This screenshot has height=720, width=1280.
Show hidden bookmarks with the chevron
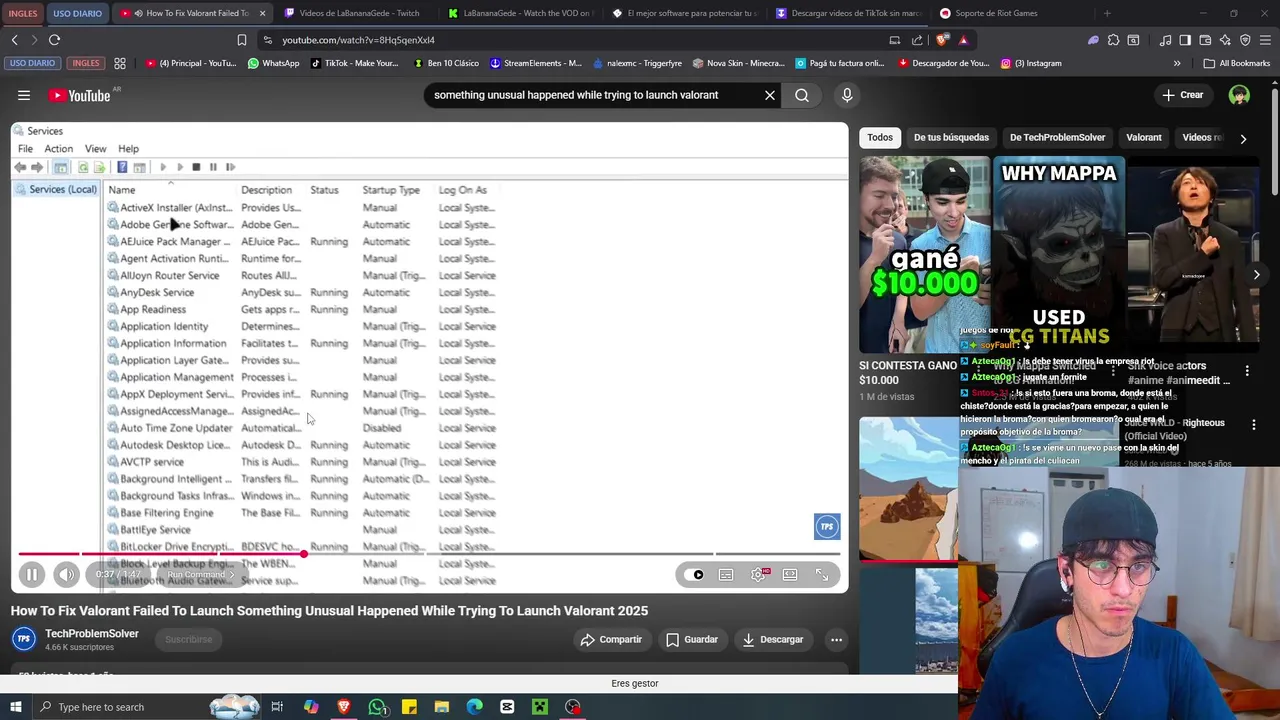(1177, 63)
